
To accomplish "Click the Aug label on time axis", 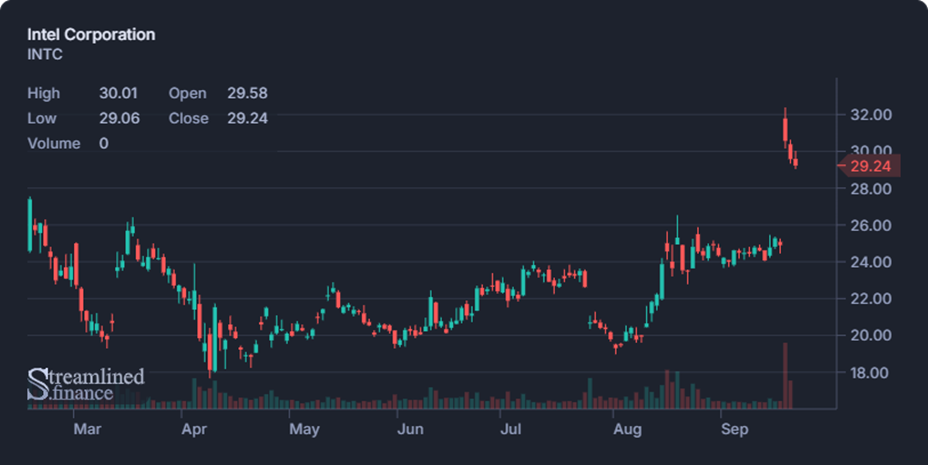I will coord(627,429).
